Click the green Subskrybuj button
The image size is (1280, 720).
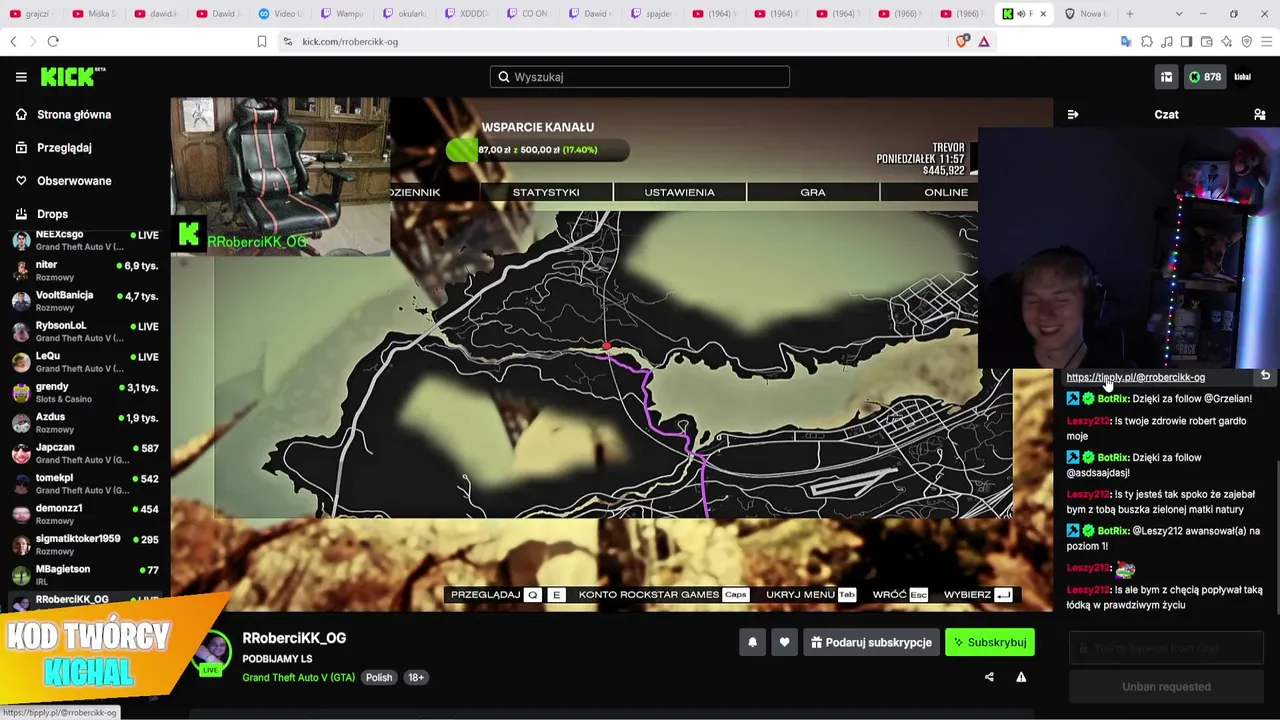tap(990, 642)
